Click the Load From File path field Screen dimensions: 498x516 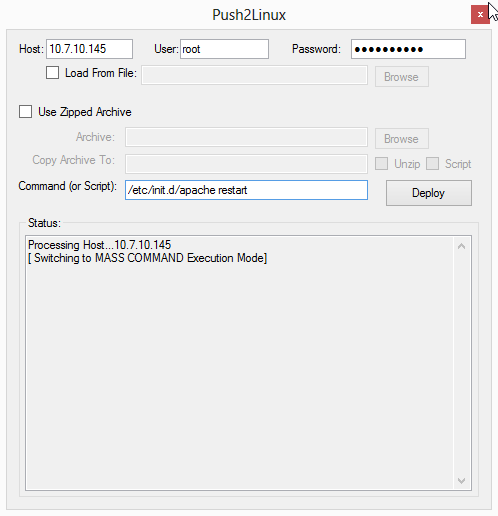click(254, 75)
